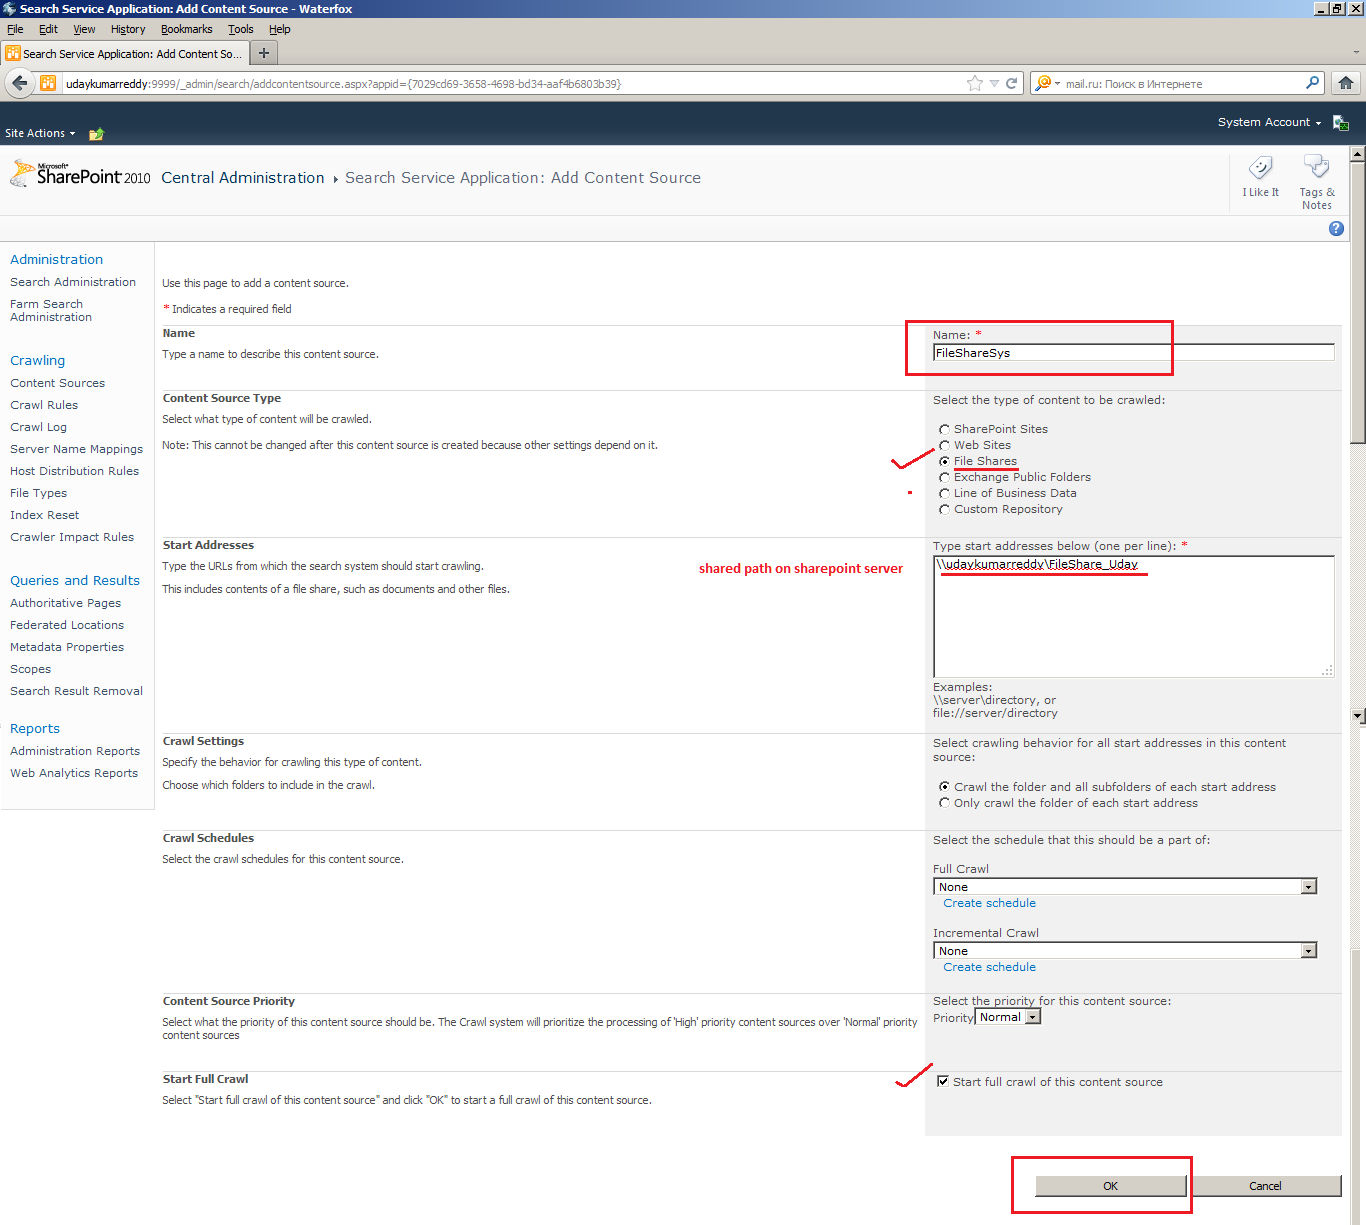Bookmark this page with the star icon
Viewport: 1366px width, 1225px height.
click(x=975, y=84)
